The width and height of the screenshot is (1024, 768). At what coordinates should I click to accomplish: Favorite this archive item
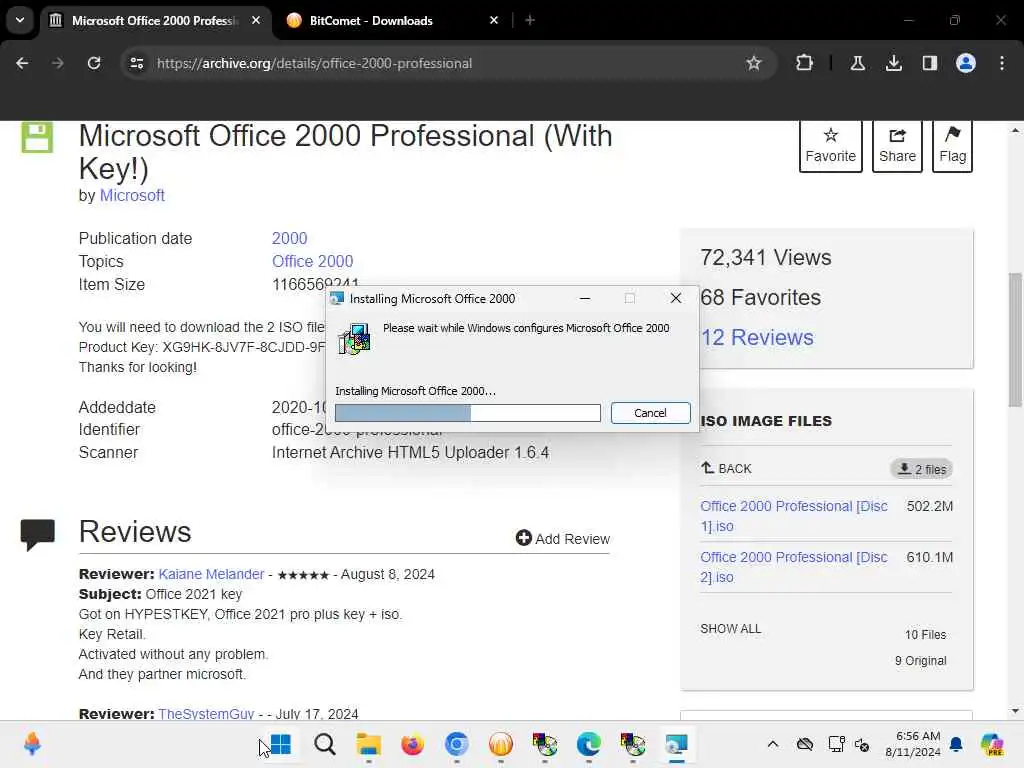[830, 146]
